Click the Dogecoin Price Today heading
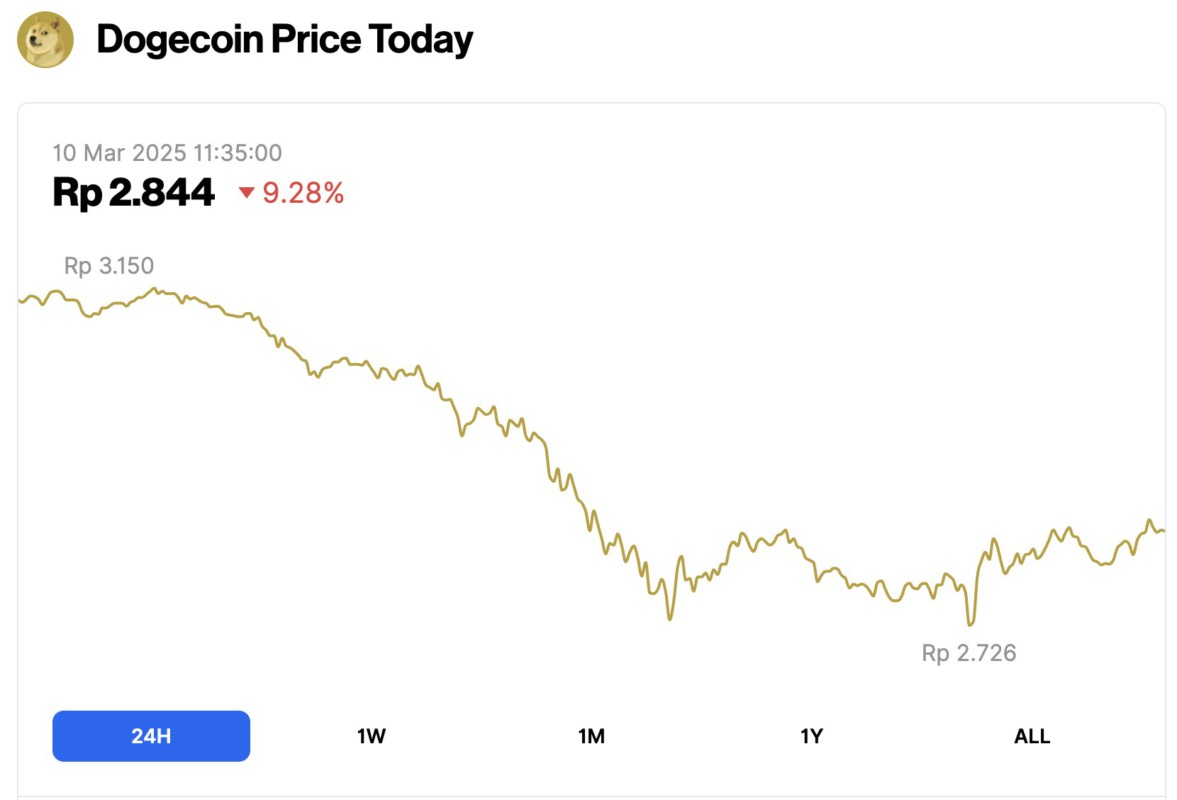Screen dimensions: 1177x800 (x=284, y=40)
